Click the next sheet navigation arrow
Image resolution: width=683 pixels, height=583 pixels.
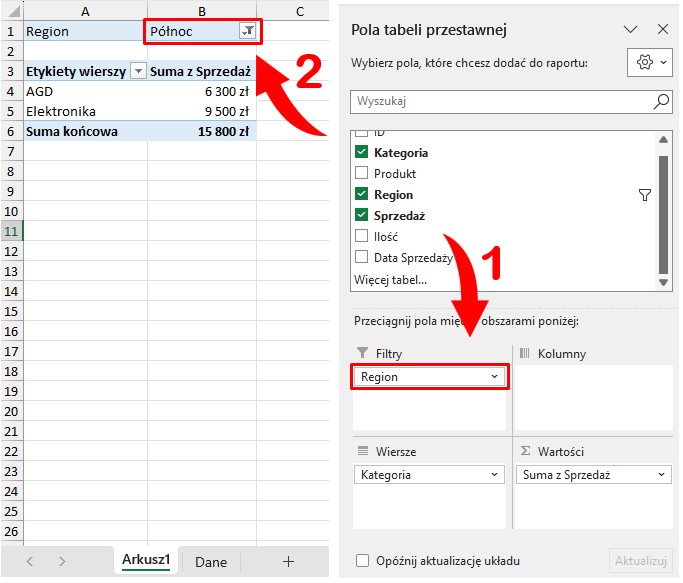(x=62, y=561)
